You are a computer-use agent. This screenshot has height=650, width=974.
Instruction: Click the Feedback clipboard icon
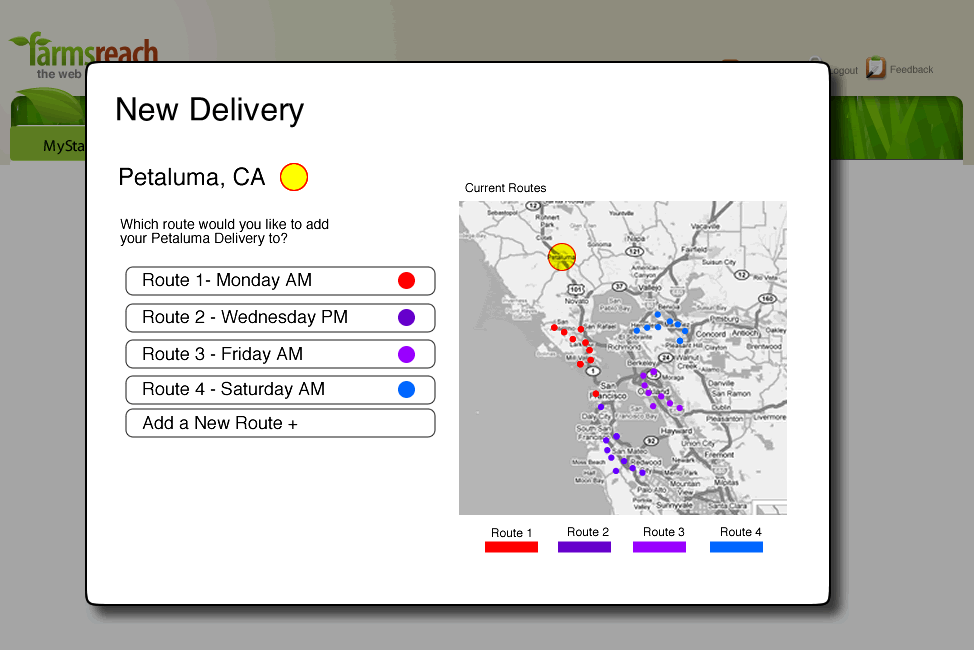coord(876,68)
